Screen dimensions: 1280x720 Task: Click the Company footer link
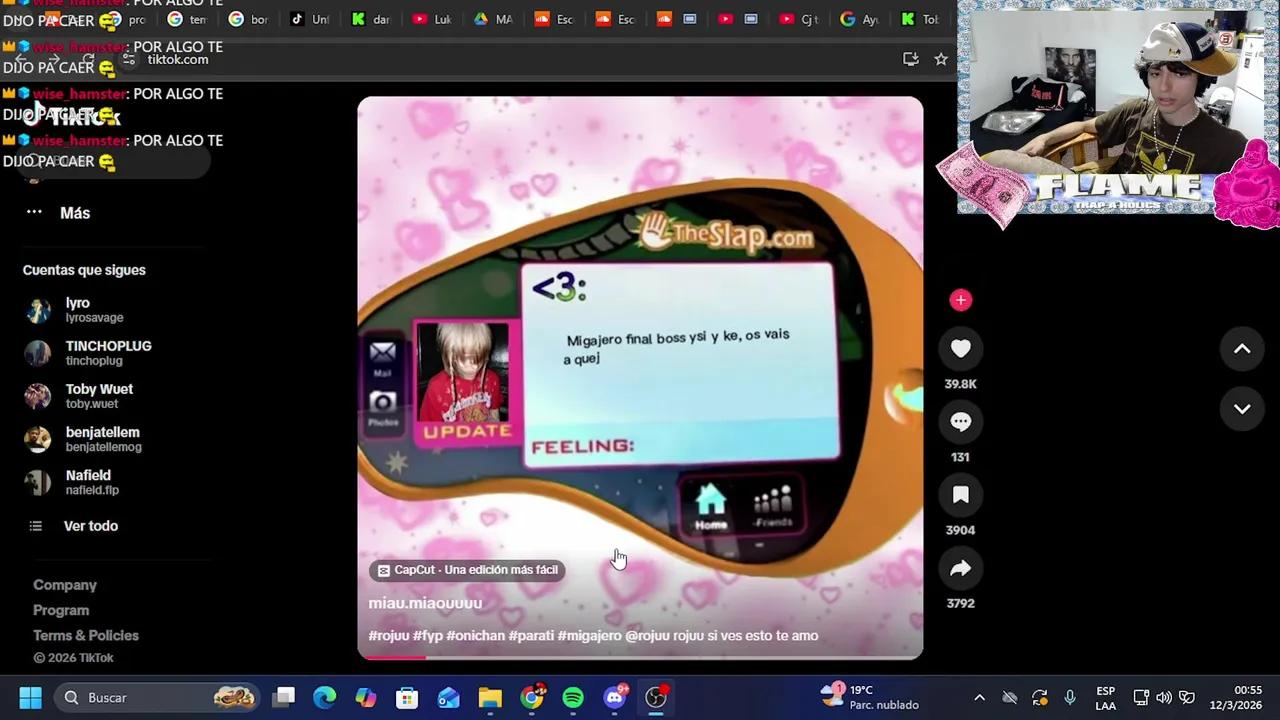(65, 585)
